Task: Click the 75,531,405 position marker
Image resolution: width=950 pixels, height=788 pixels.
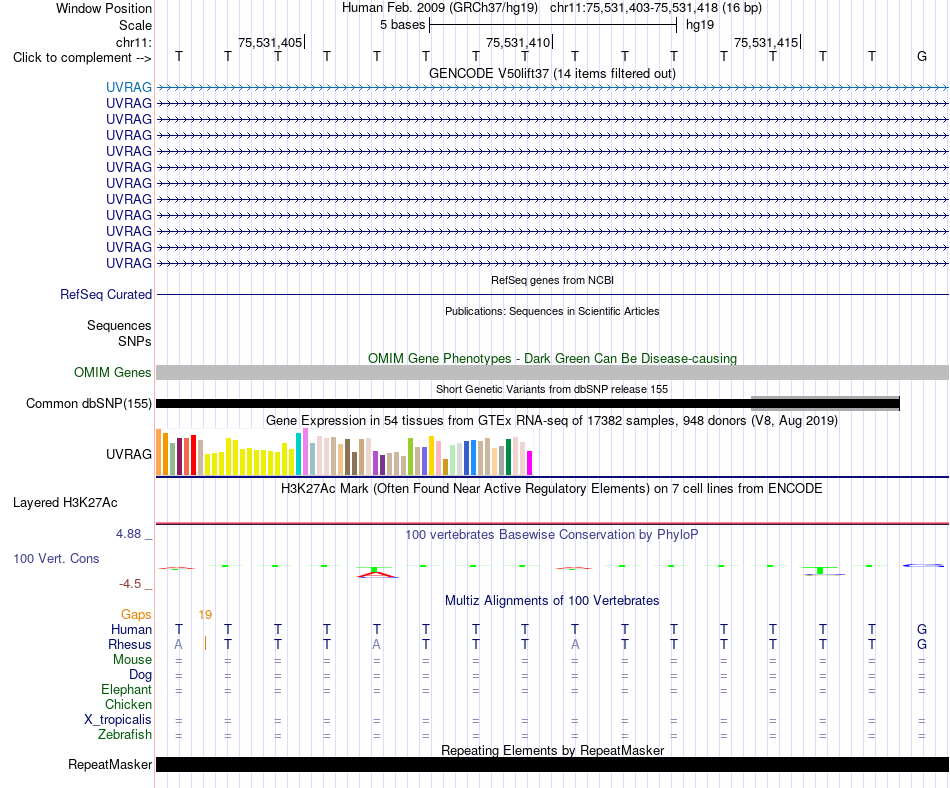Action: (x=271, y=42)
